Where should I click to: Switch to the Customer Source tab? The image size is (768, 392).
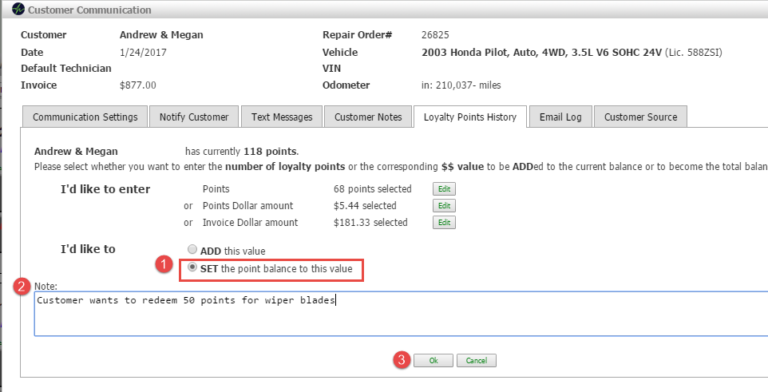tap(640, 117)
